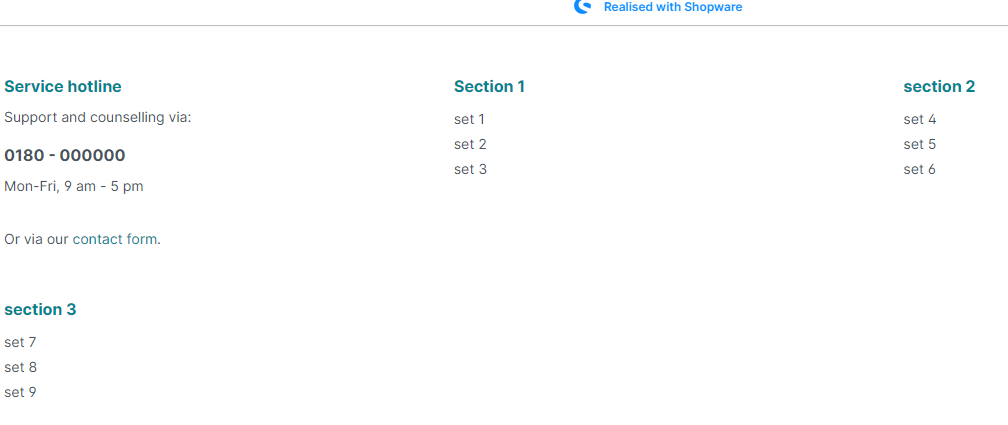This screenshot has height=425, width=1008.
Task: Click the 'Or via our' text
Action: pyautogui.click(x=36, y=239)
